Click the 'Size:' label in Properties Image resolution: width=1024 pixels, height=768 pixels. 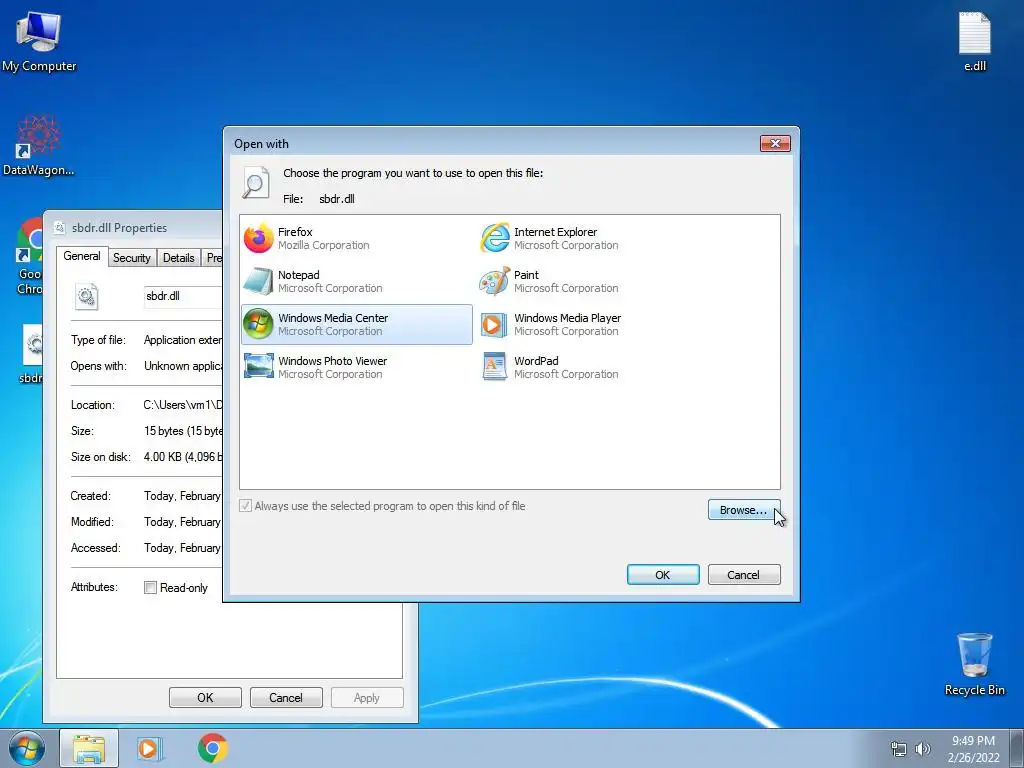(x=82, y=431)
